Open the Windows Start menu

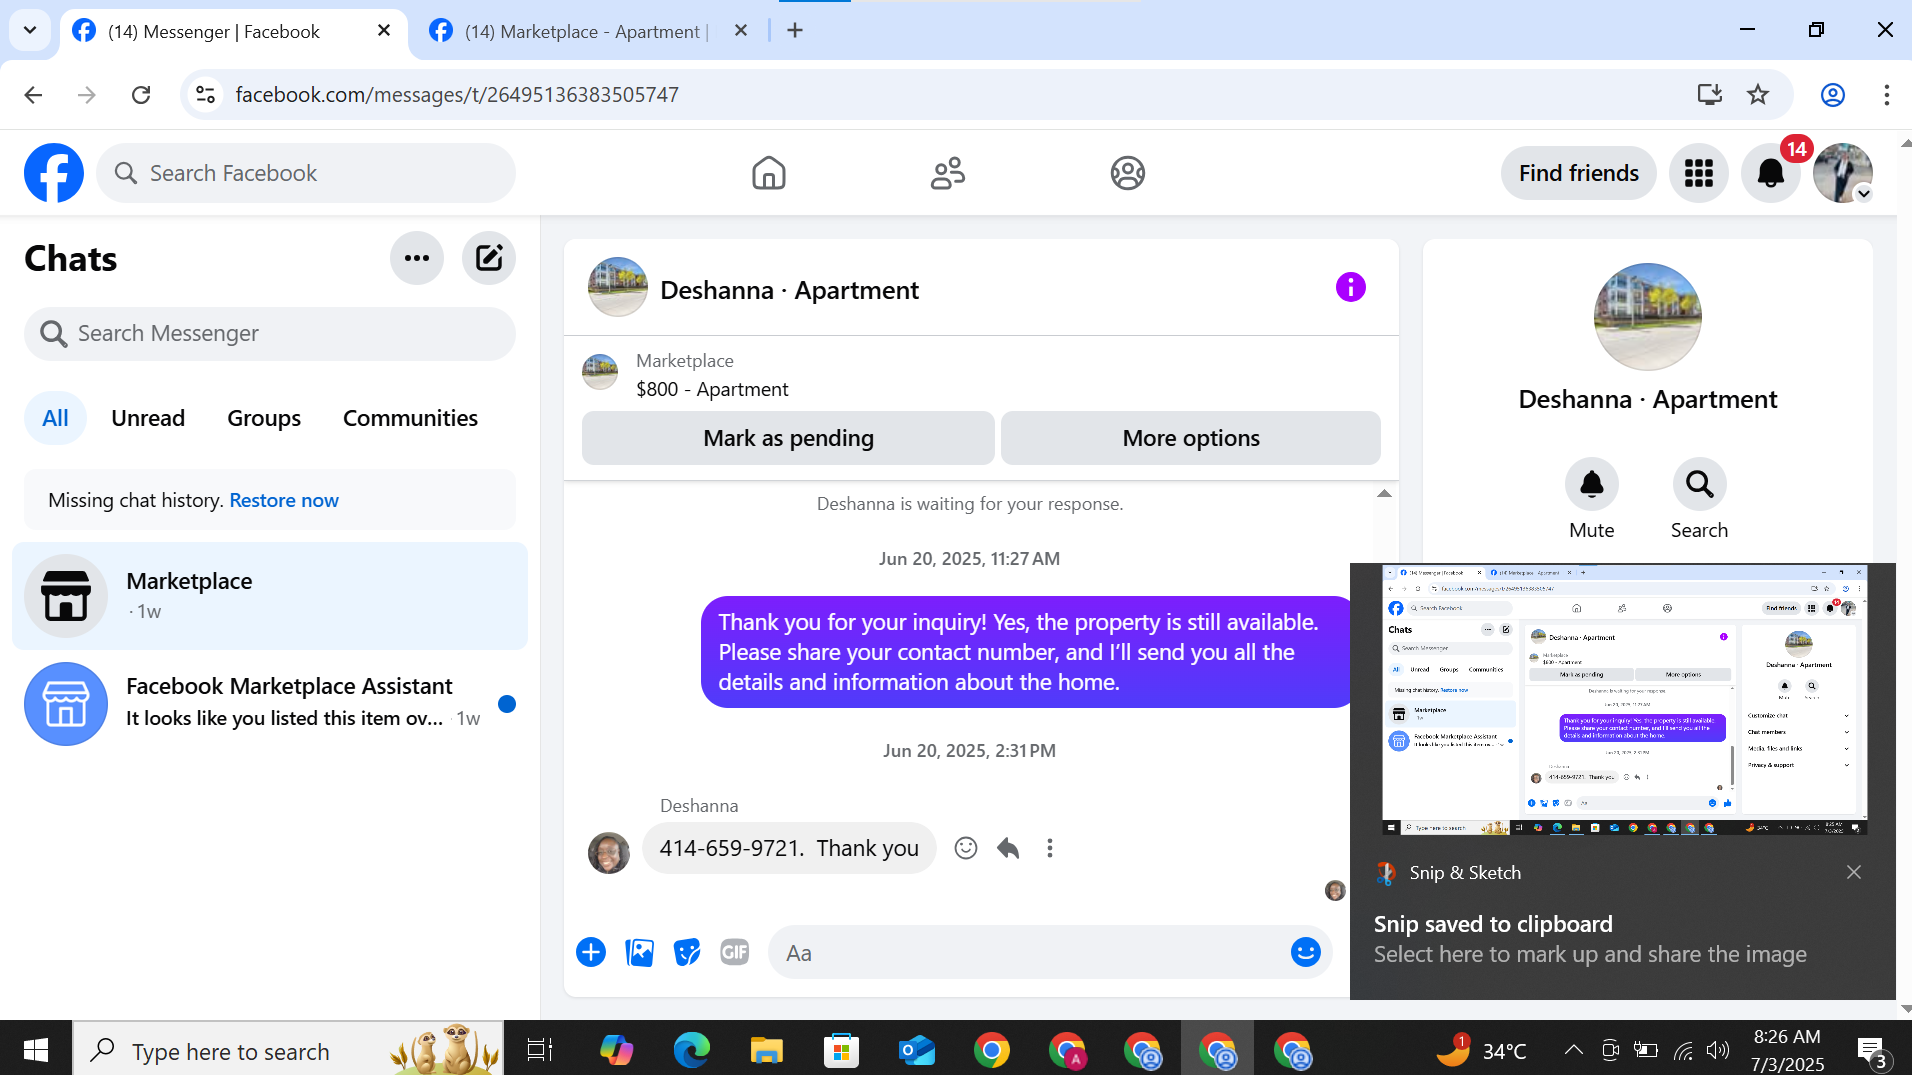(36, 1050)
